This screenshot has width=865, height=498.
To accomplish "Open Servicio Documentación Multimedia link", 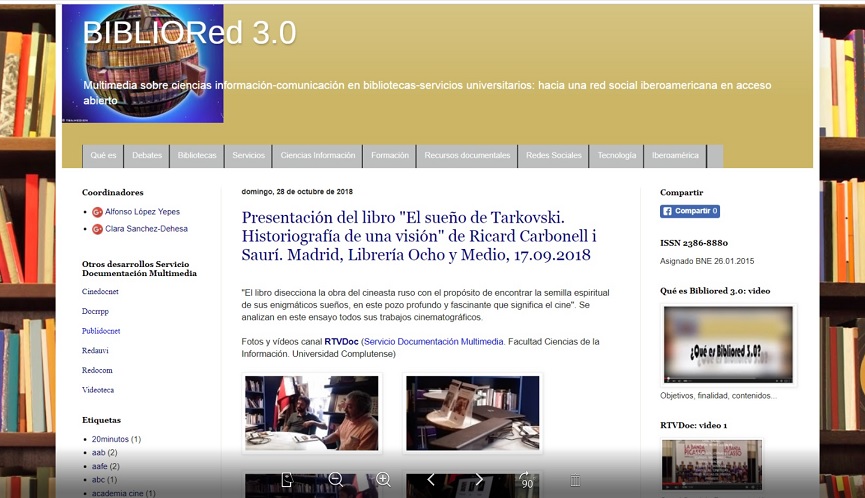I will pyautogui.click(x=434, y=342).
